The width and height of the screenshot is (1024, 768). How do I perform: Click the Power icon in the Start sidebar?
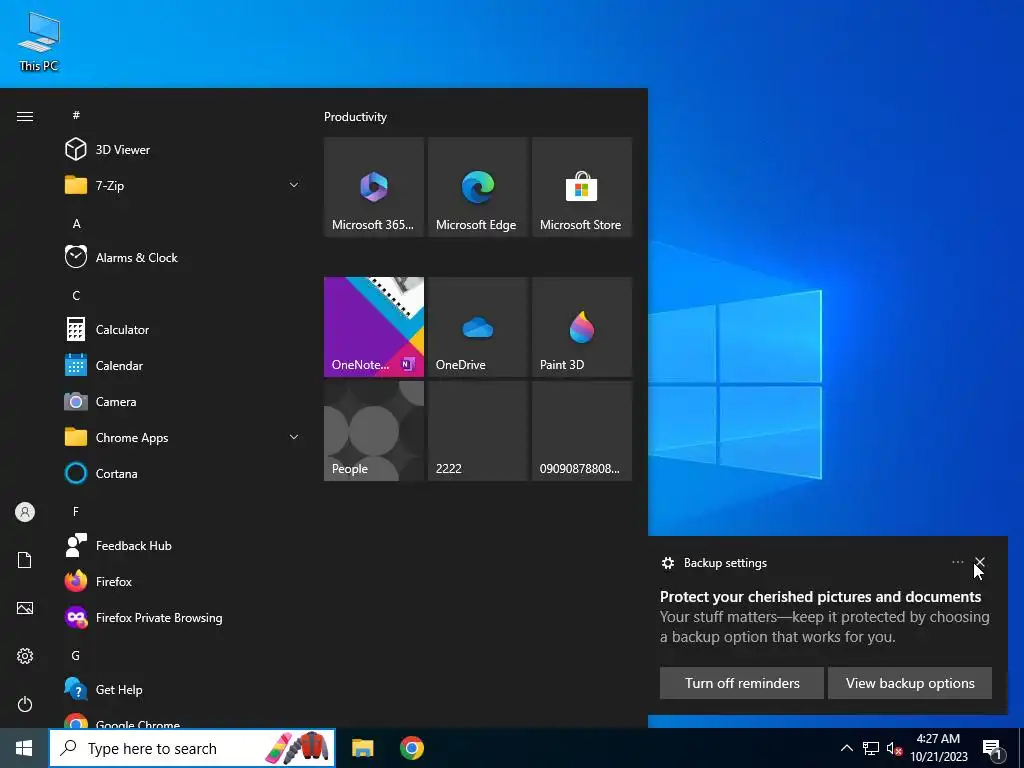tap(25, 704)
